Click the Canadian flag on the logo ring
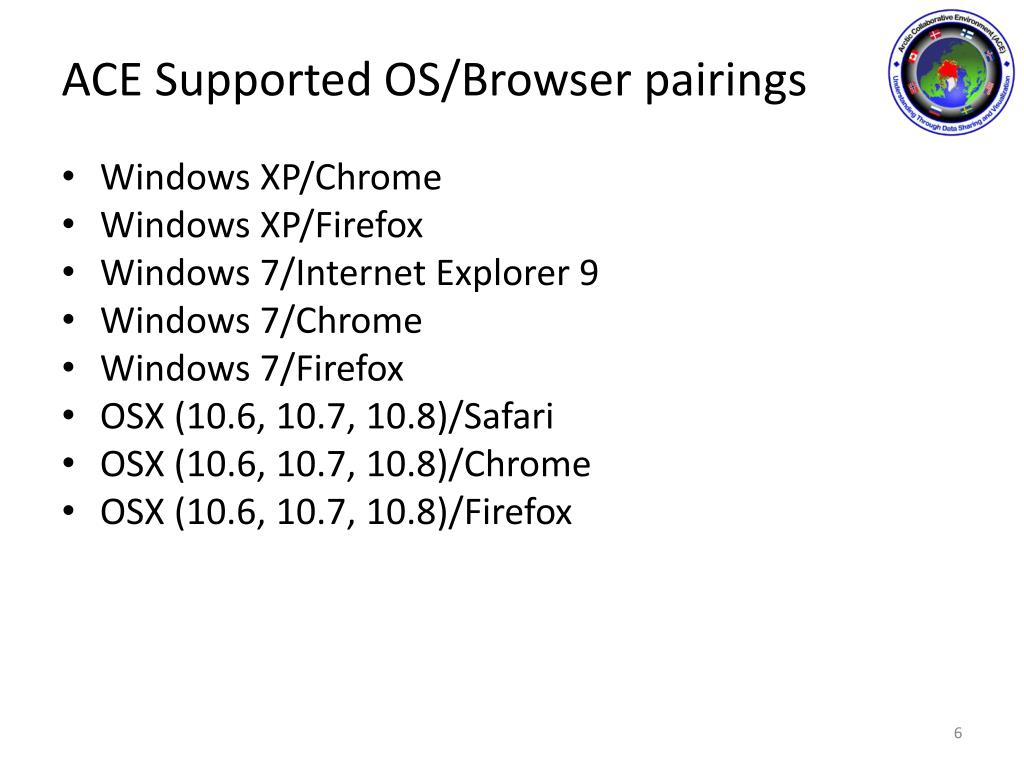This screenshot has width=1024, height=768. 914,57
